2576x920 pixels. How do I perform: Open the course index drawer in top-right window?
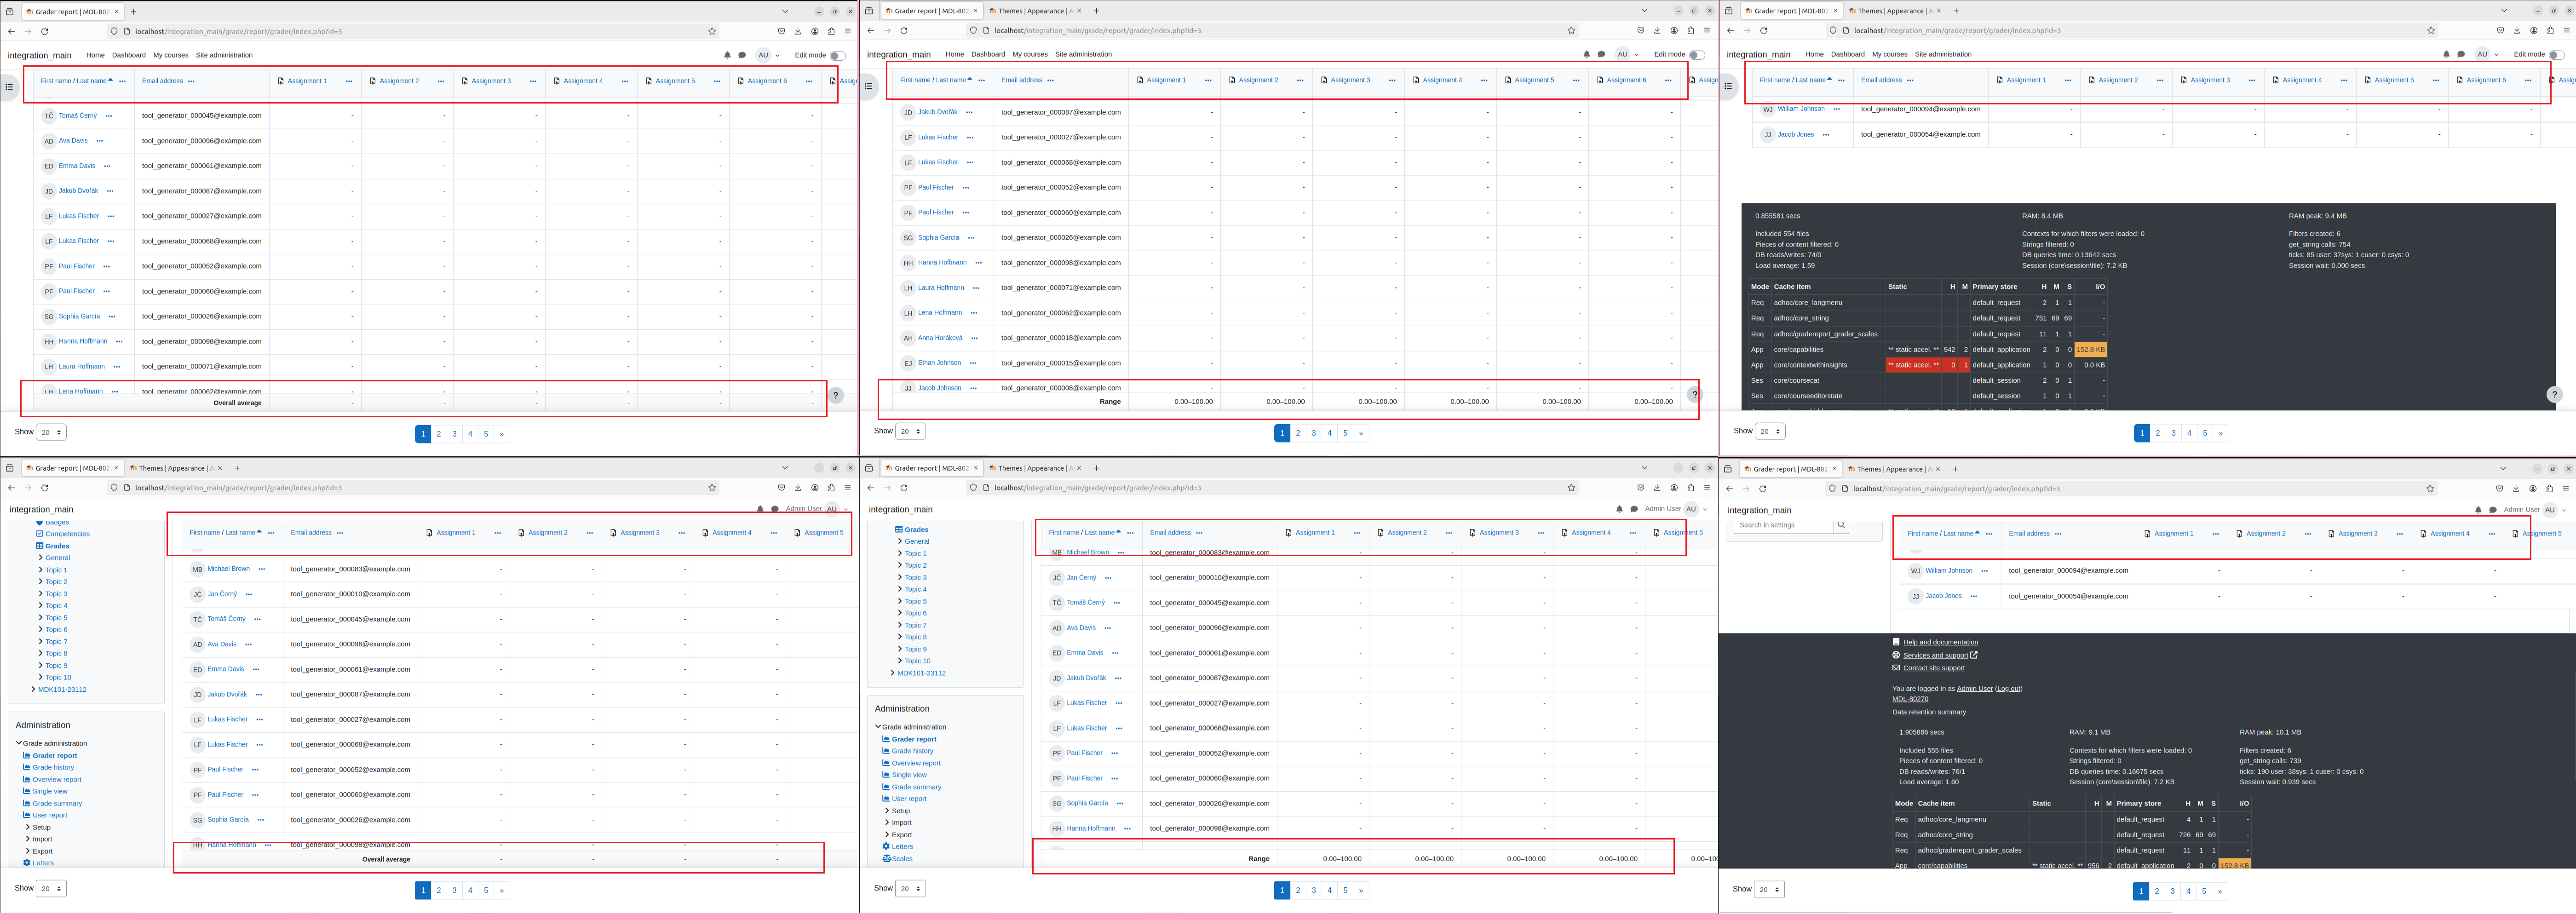(x=1728, y=86)
